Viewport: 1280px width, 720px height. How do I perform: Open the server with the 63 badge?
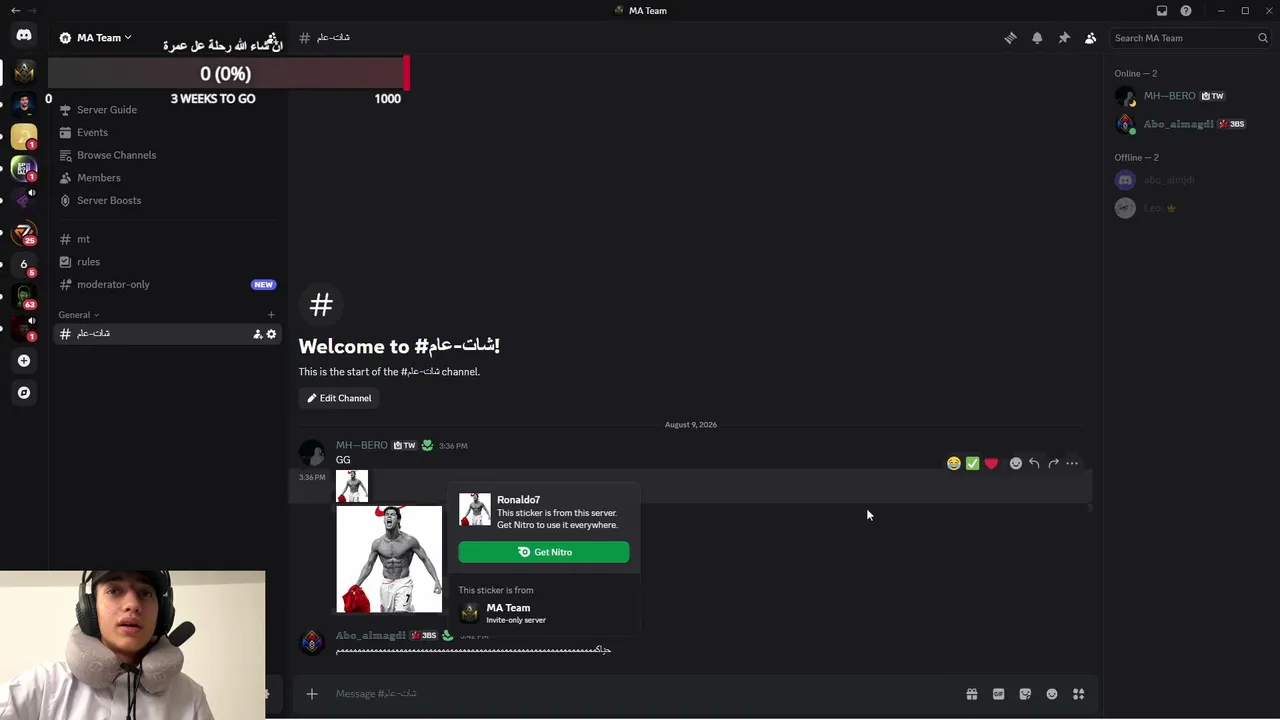coord(24,296)
